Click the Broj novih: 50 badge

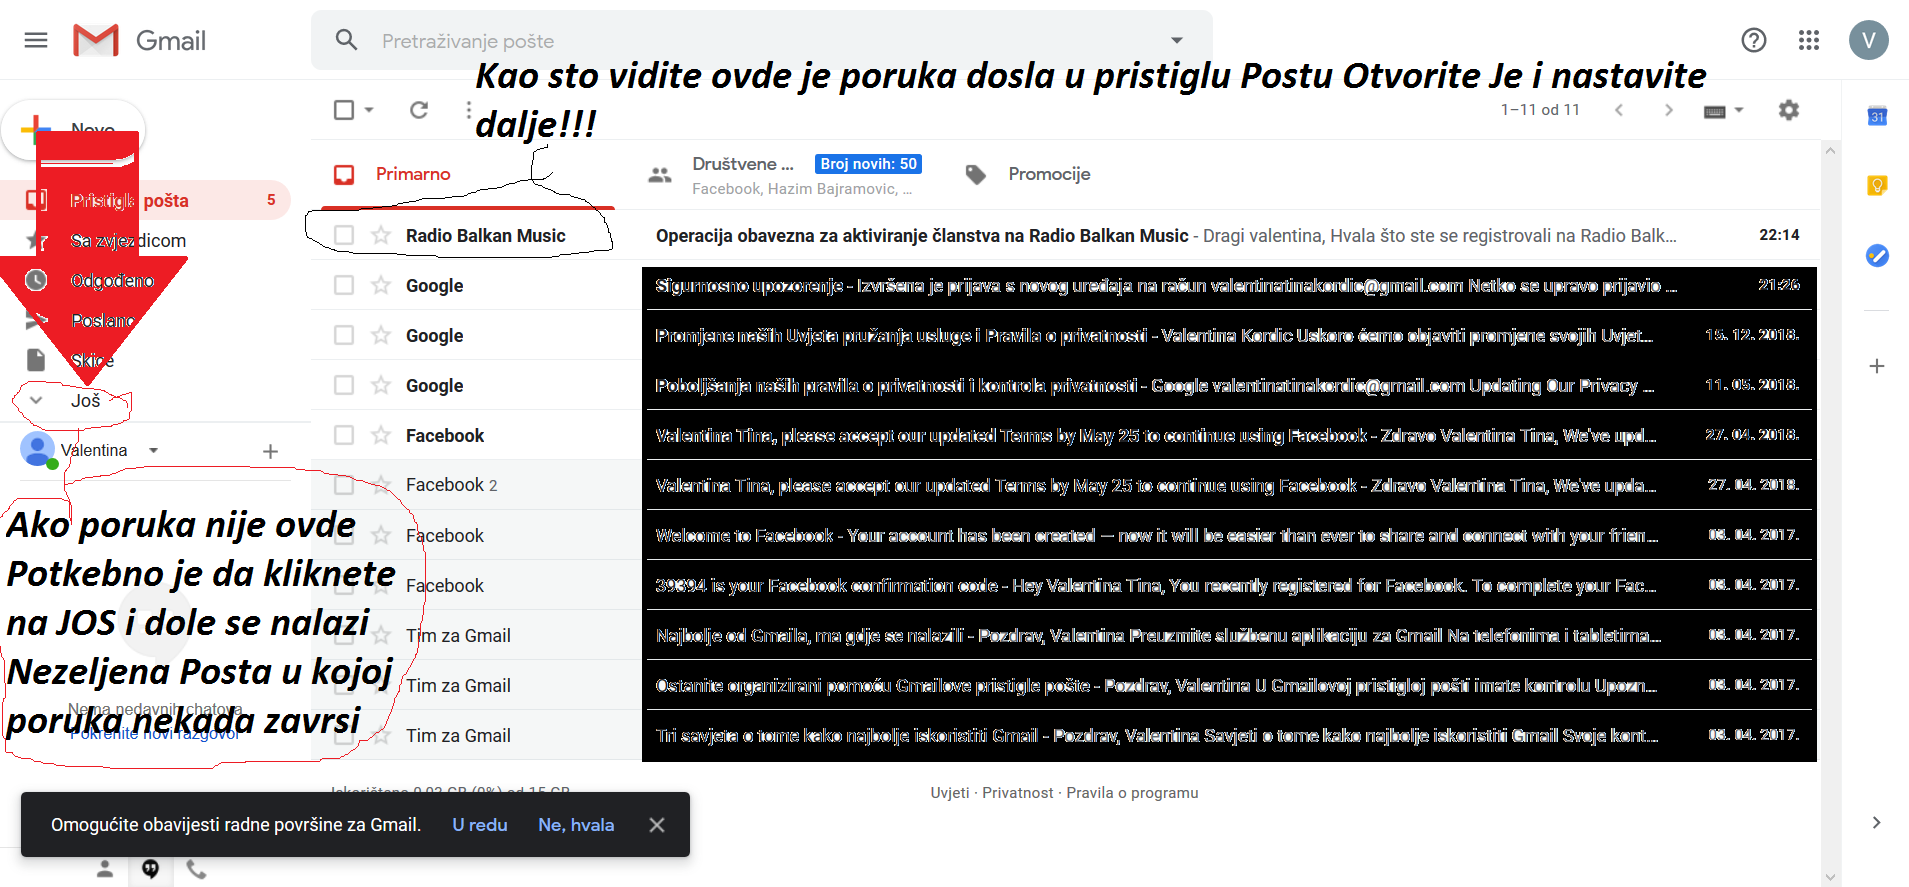[868, 164]
